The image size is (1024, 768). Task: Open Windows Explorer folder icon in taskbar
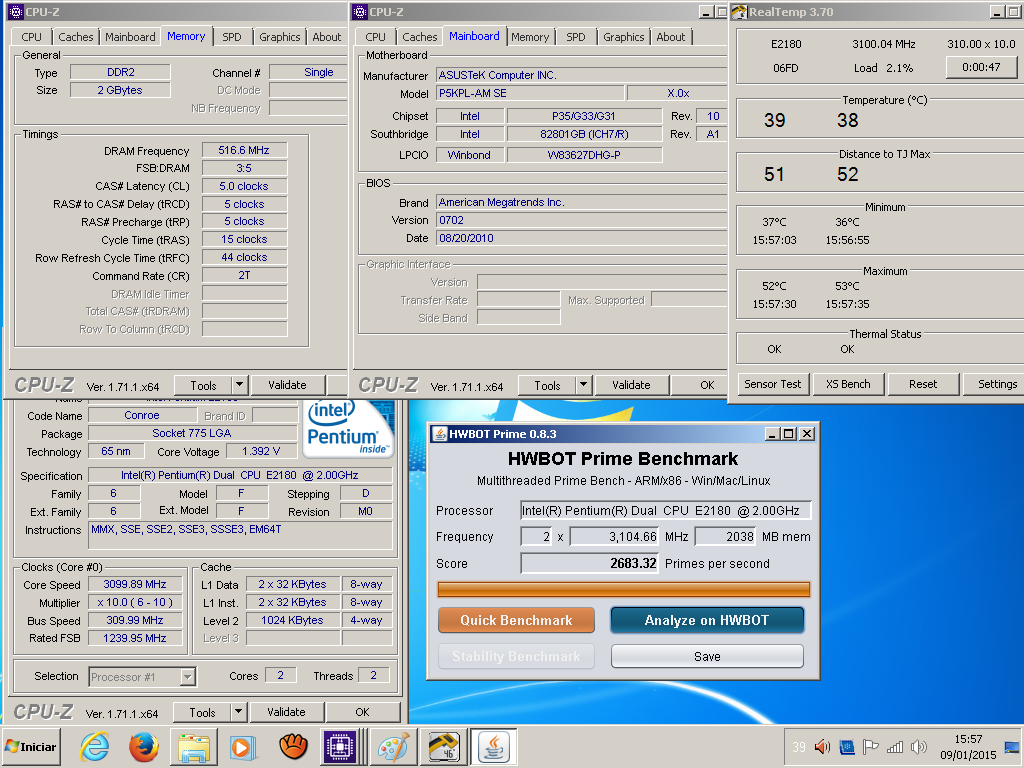194,746
